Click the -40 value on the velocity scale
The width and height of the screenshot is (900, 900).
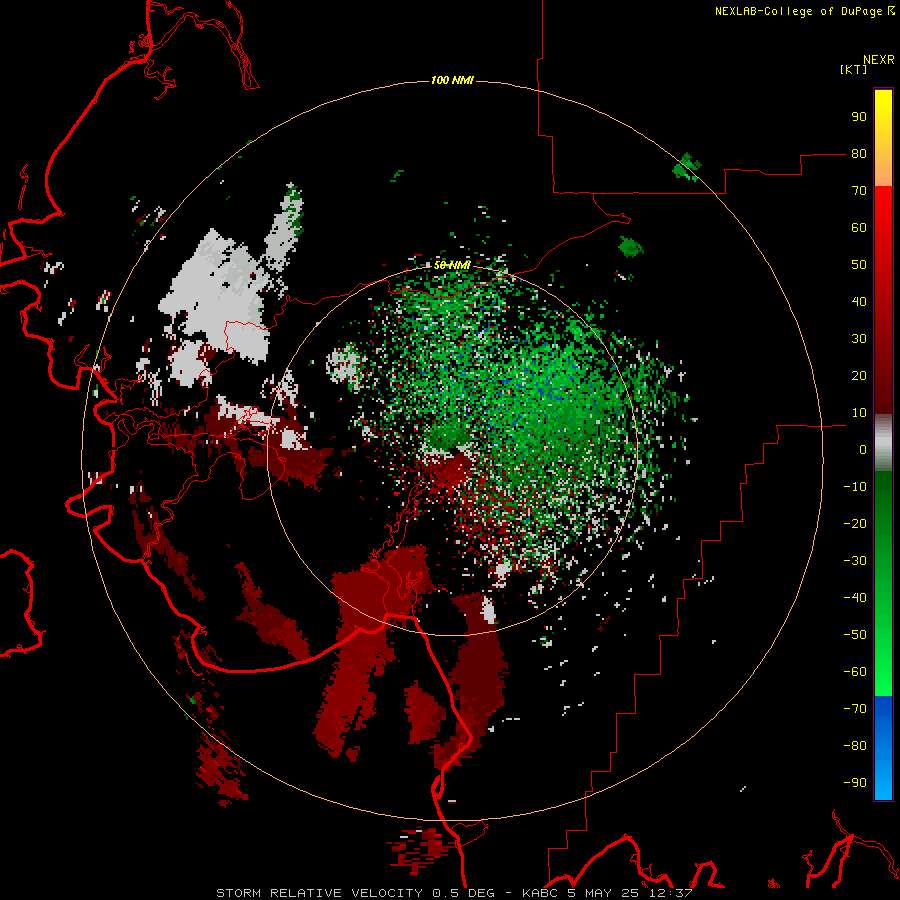coord(855,598)
